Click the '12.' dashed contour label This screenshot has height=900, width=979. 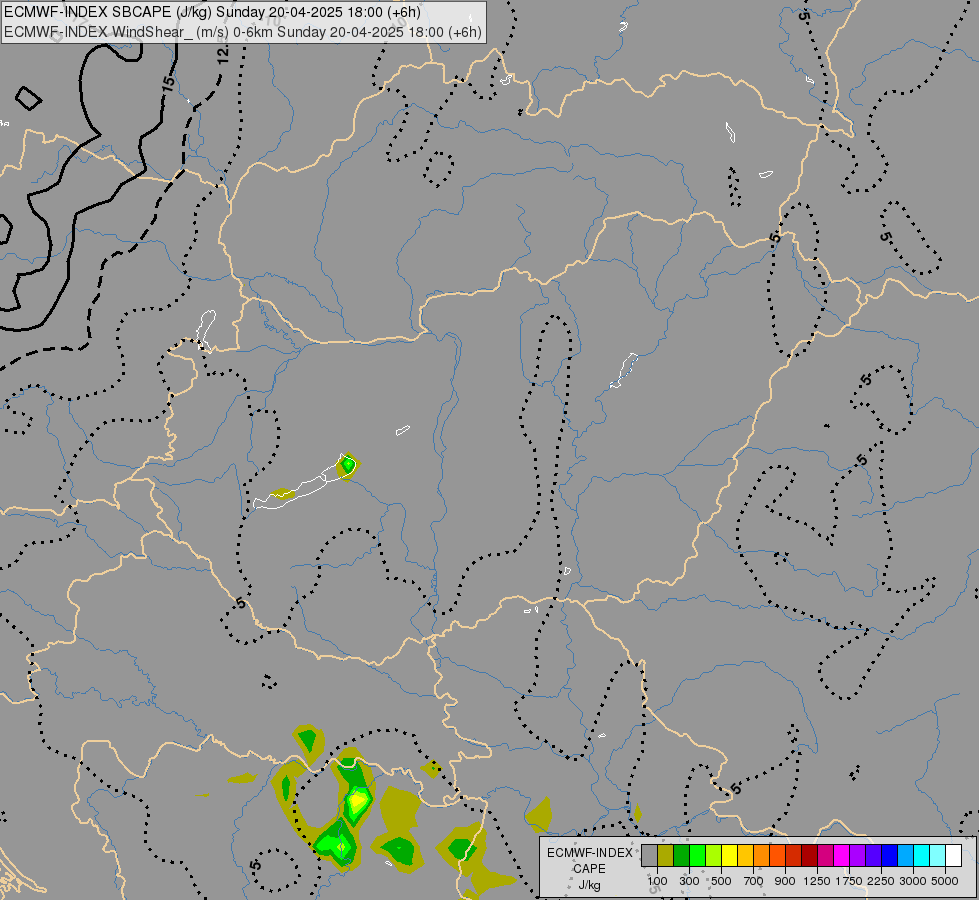coord(223,54)
